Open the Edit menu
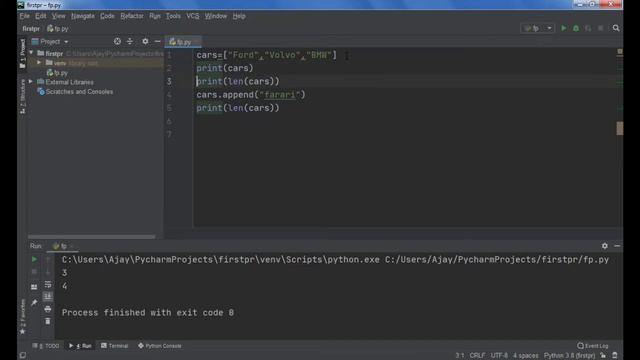The image size is (640, 360). (40, 16)
